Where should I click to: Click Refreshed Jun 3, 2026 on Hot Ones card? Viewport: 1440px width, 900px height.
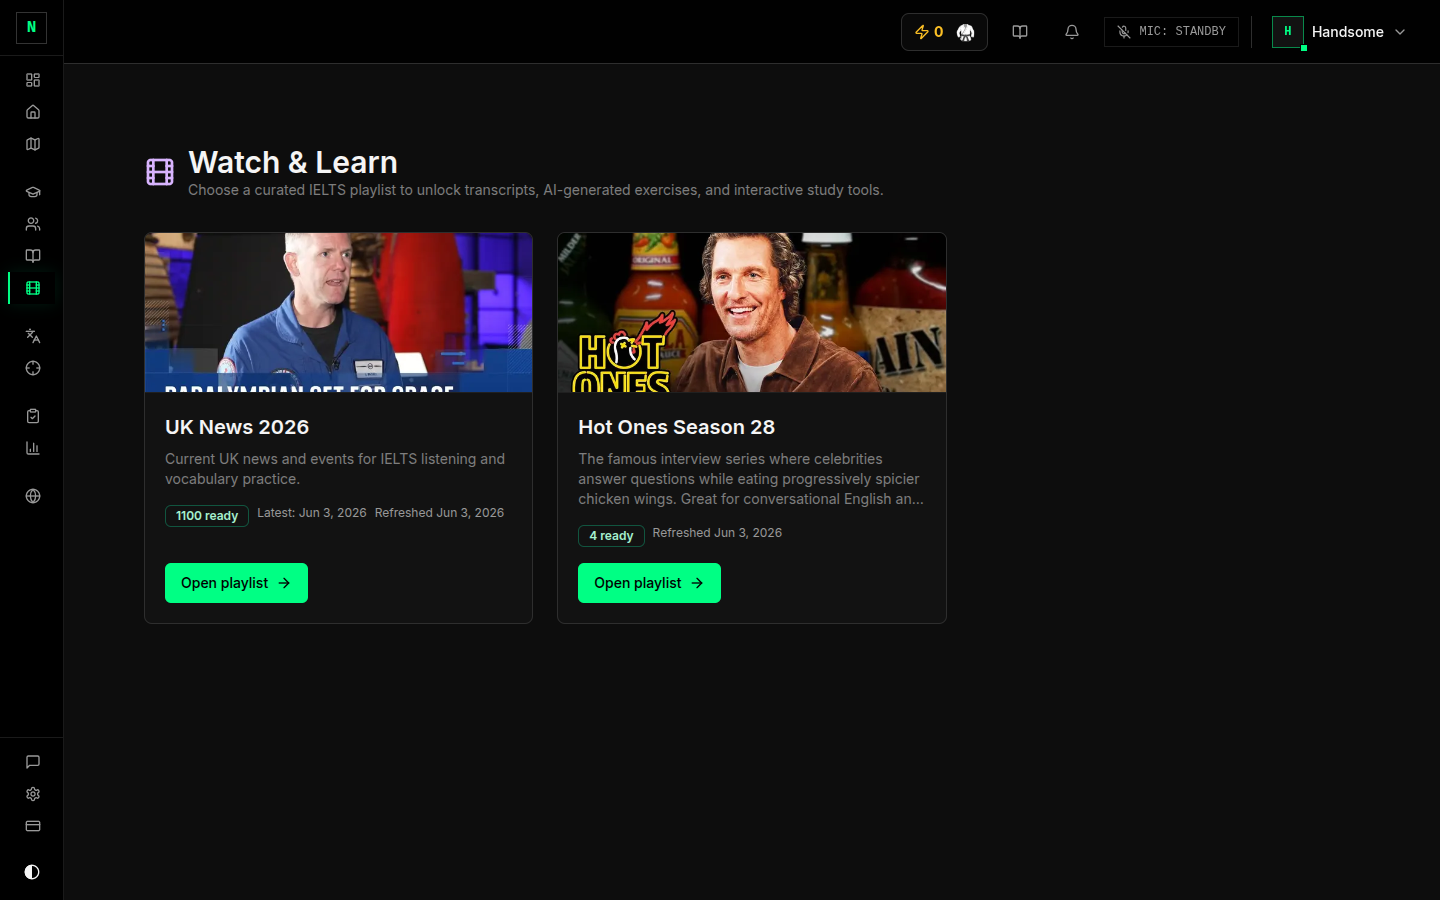pyautogui.click(x=717, y=533)
